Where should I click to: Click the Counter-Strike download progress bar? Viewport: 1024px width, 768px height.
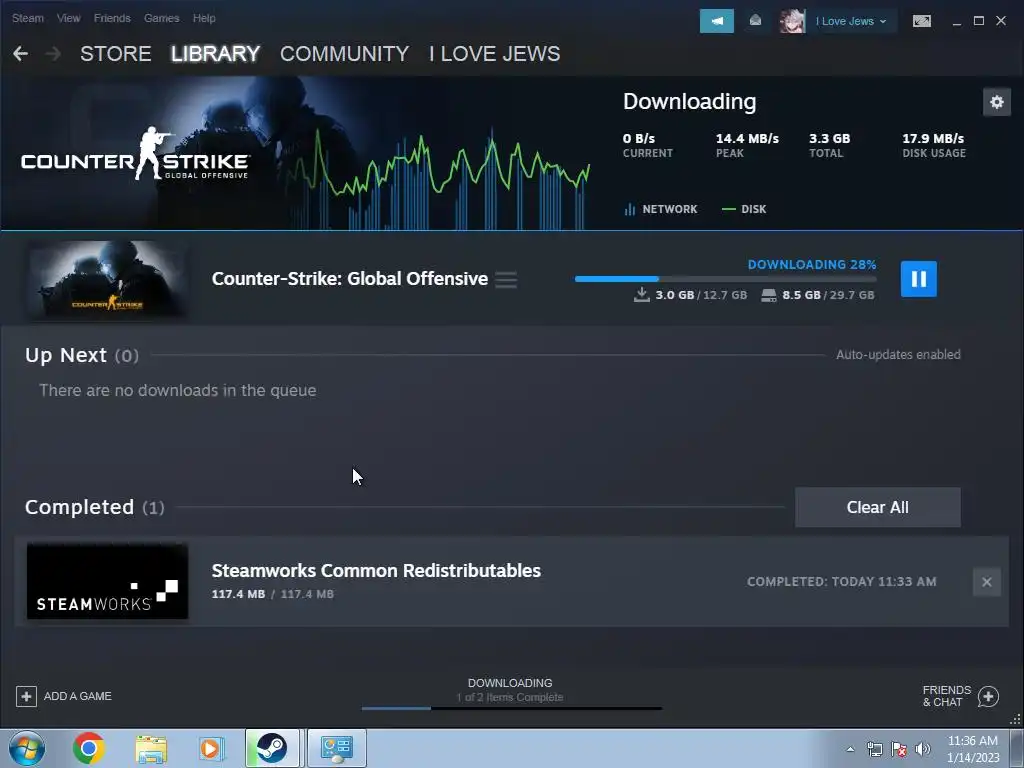(725, 279)
